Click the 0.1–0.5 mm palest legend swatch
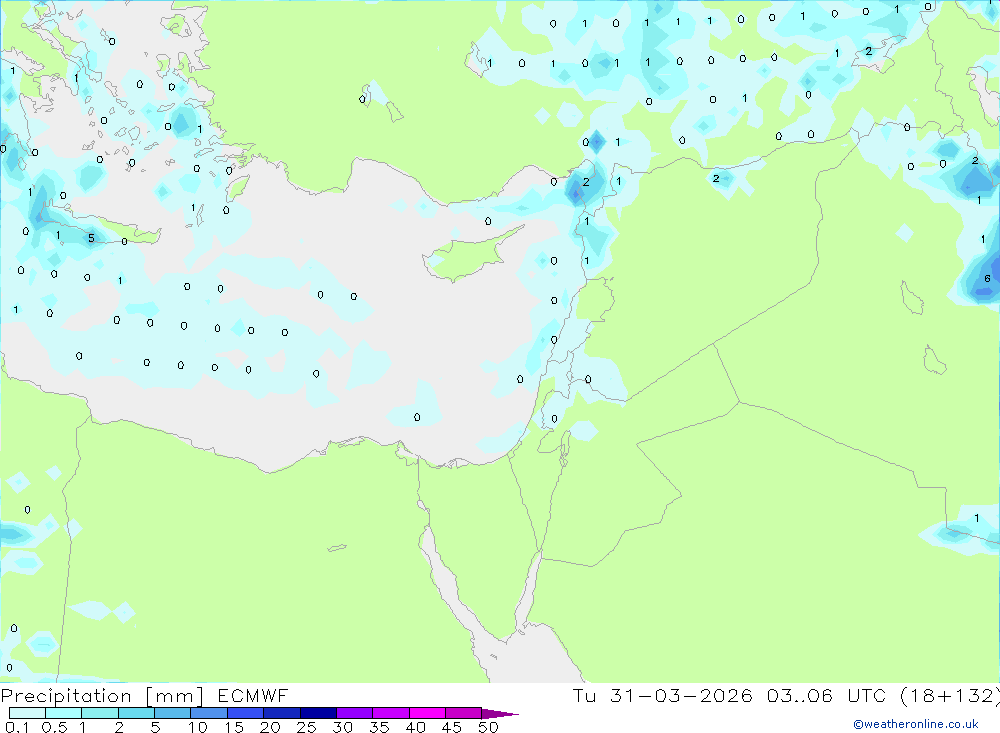 [x=27, y=713]
